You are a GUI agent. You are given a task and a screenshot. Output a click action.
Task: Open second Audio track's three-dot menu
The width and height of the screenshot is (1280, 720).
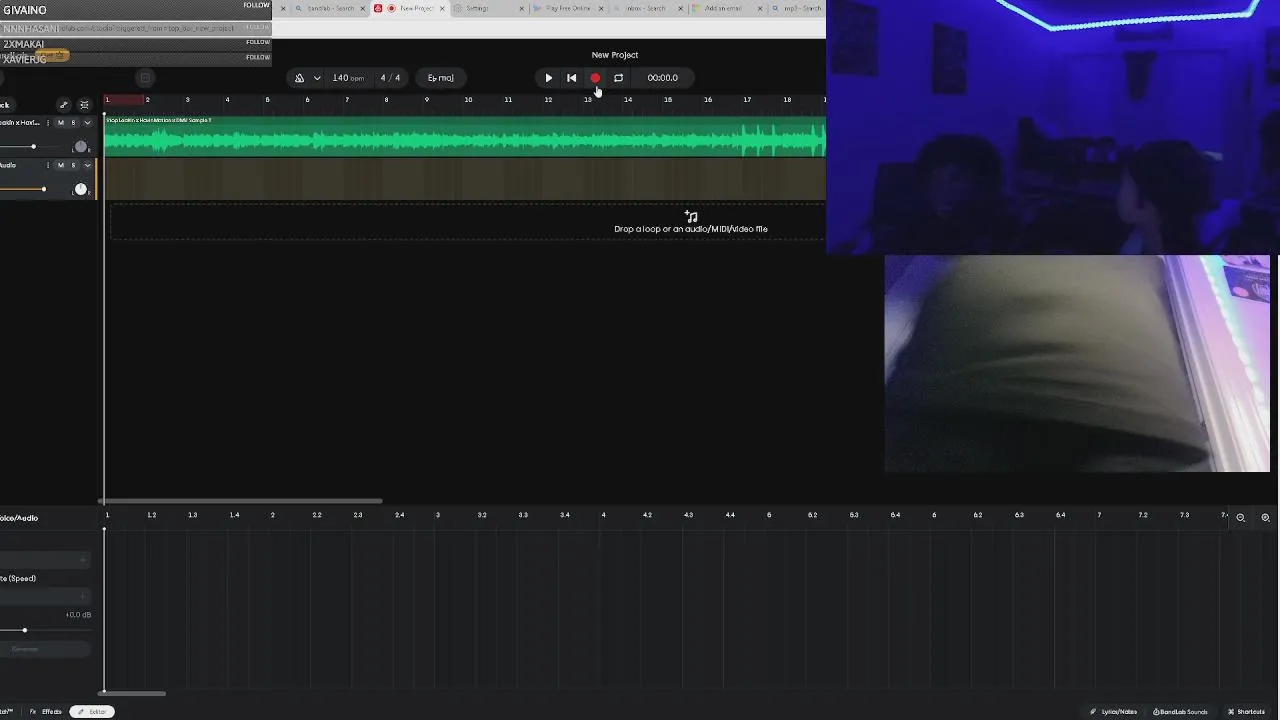[x=48, y=165]
